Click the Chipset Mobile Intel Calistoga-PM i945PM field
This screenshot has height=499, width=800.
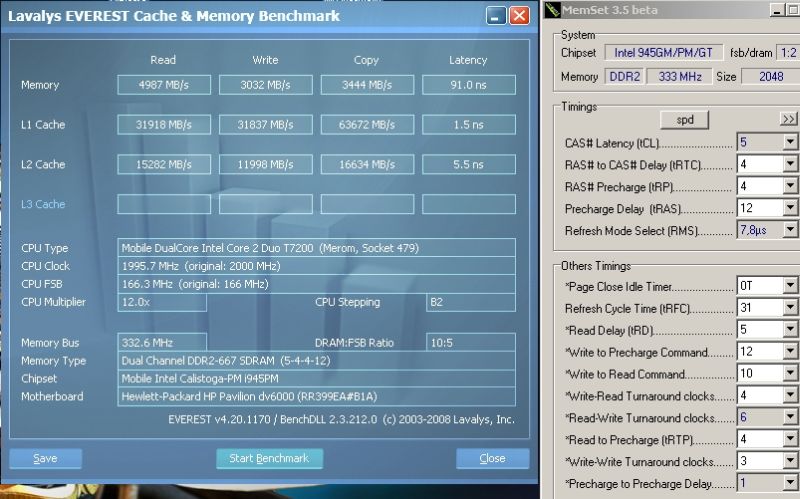pyautogui.click(x=316, y=379)
